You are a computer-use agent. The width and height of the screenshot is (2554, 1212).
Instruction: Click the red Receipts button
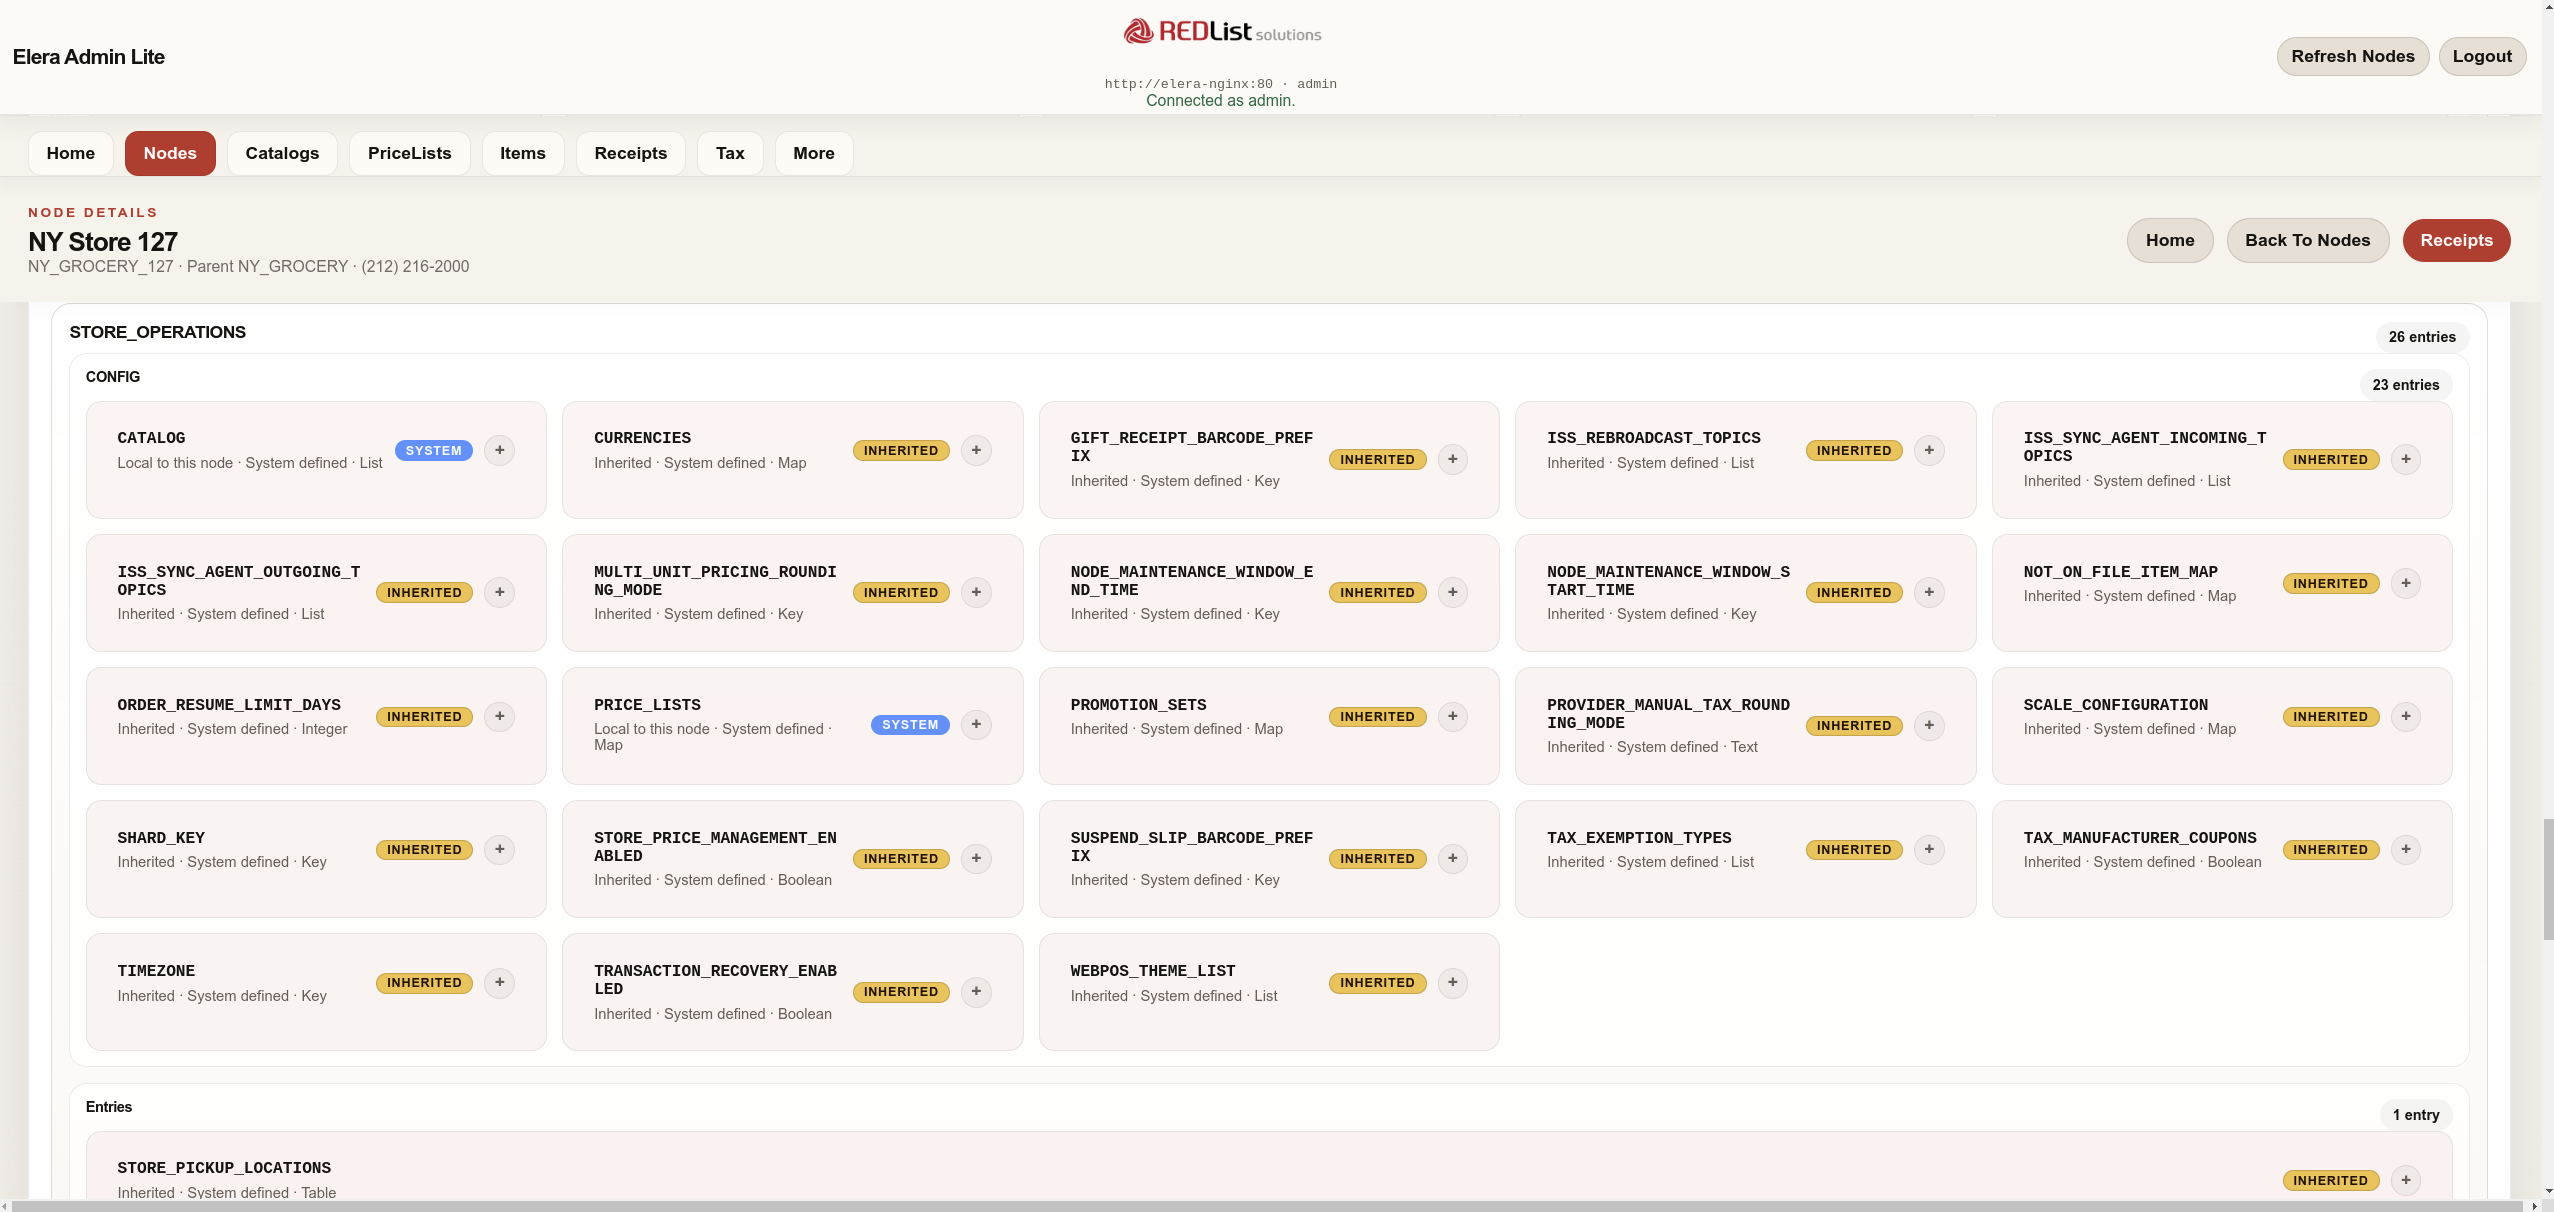coord(2456,240)
